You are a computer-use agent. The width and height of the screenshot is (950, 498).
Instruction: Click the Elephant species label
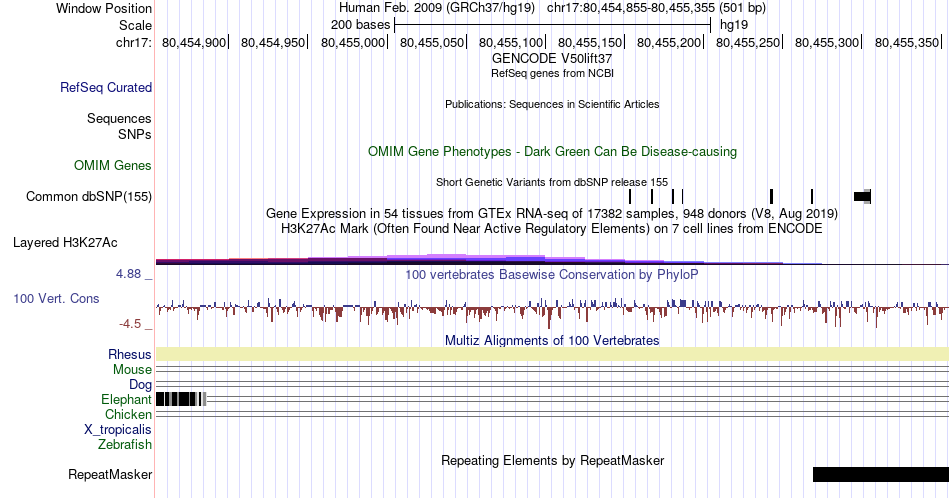pos(127,399)
